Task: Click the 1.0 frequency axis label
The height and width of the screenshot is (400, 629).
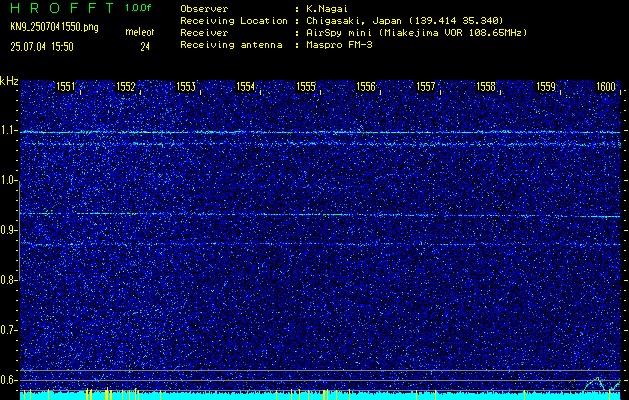Action: click(7, 181)
